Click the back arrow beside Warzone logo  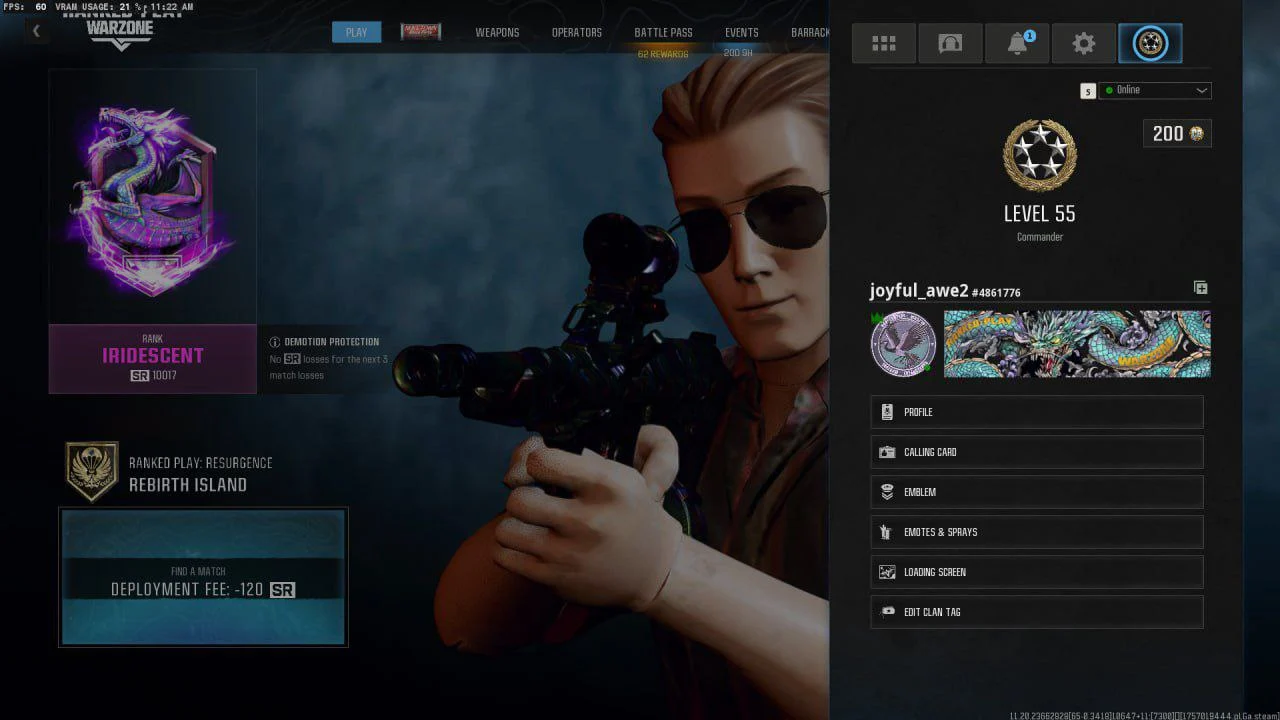point(36,31)
